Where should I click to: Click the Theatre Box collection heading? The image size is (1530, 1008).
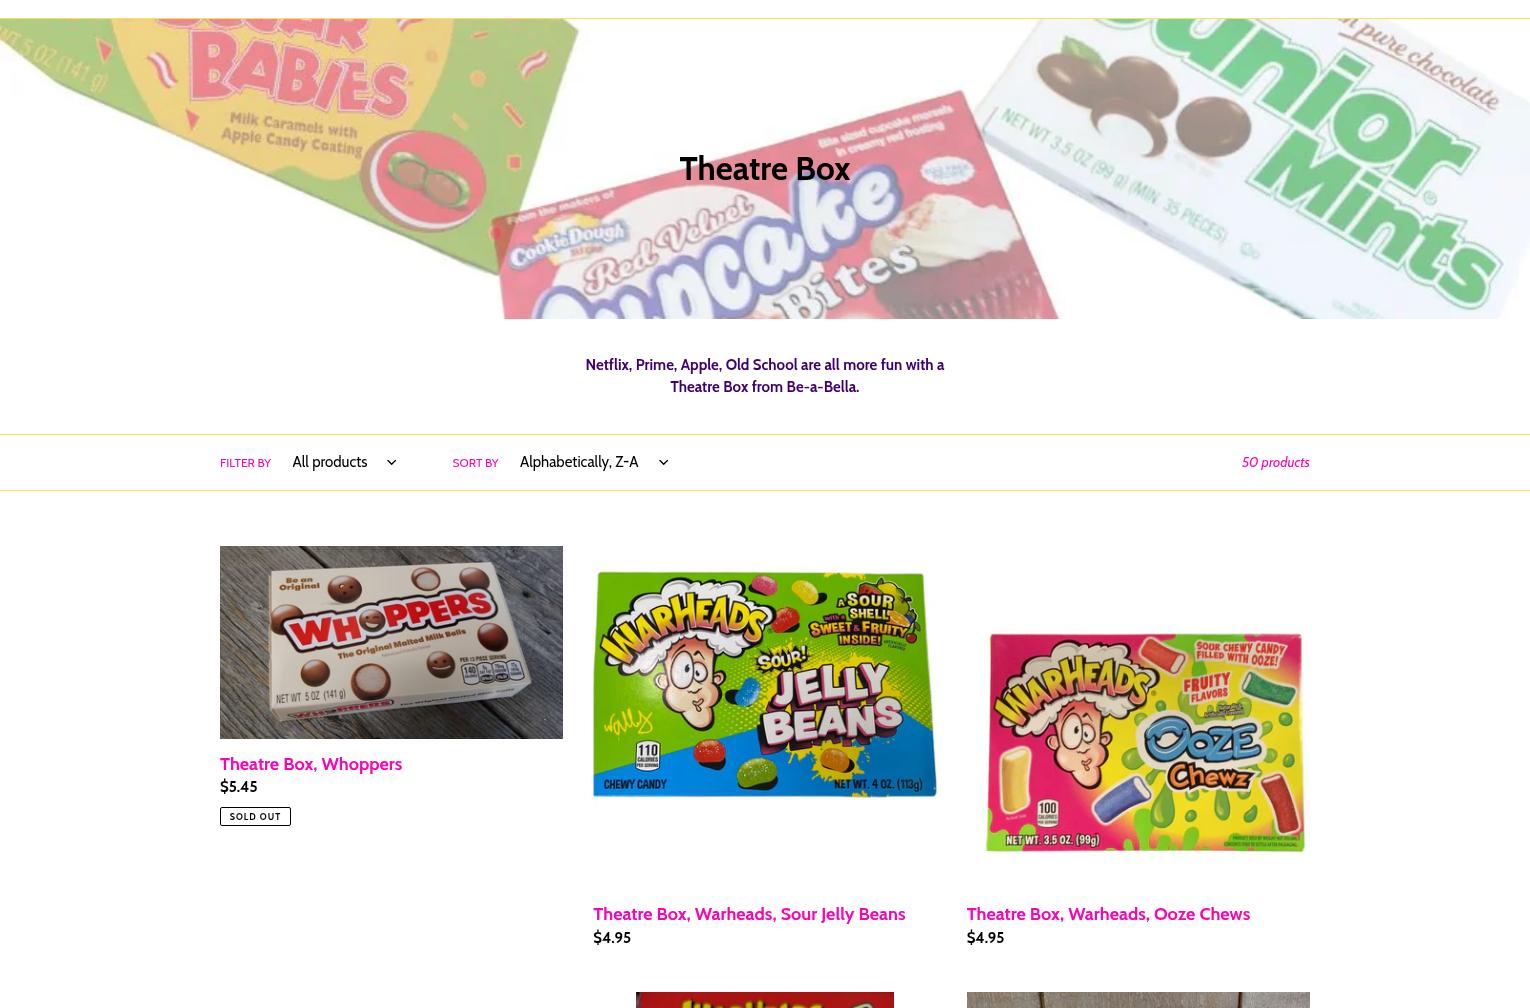coord(764,168)
